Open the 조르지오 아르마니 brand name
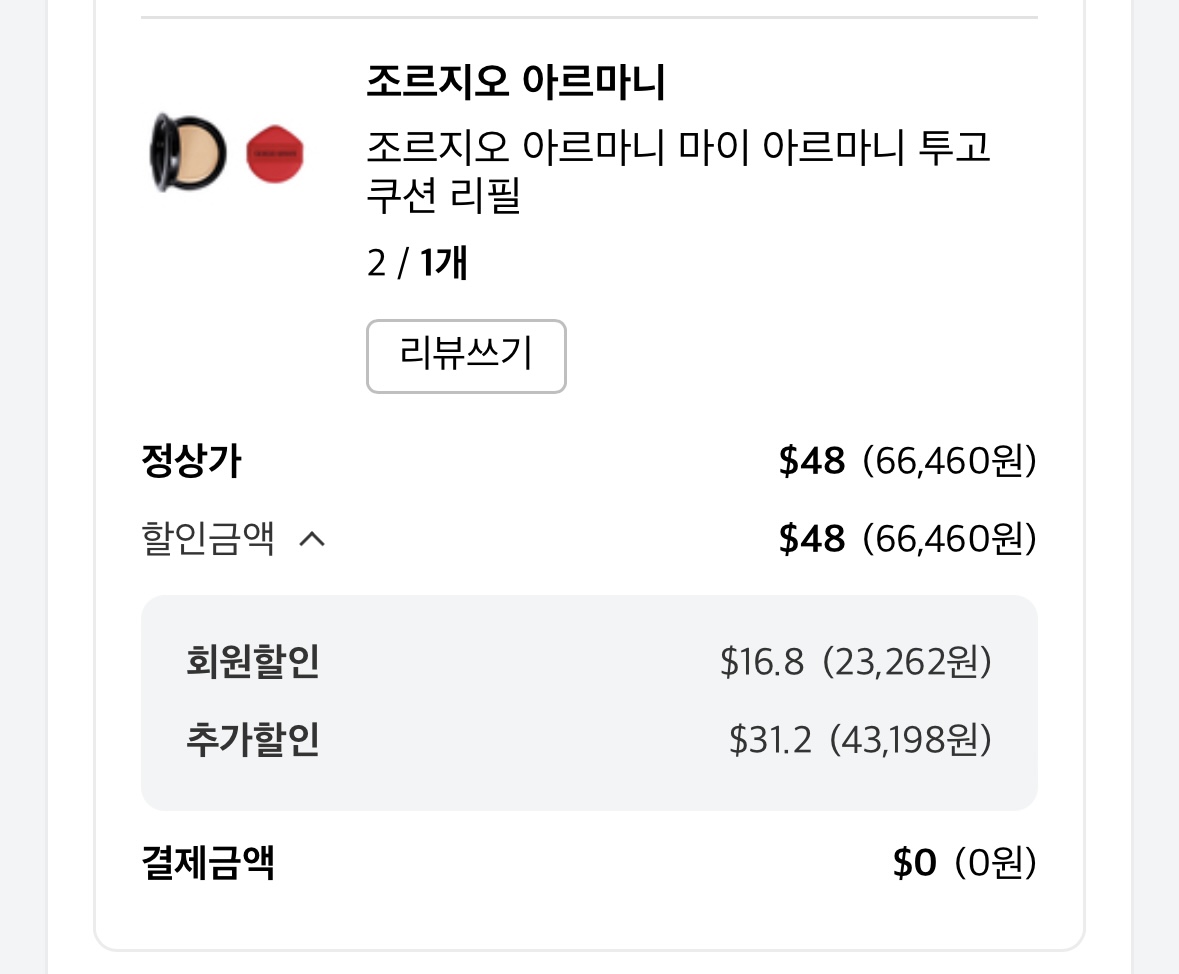Viewport: 1179px width, 974px height. tap(516, 81)
